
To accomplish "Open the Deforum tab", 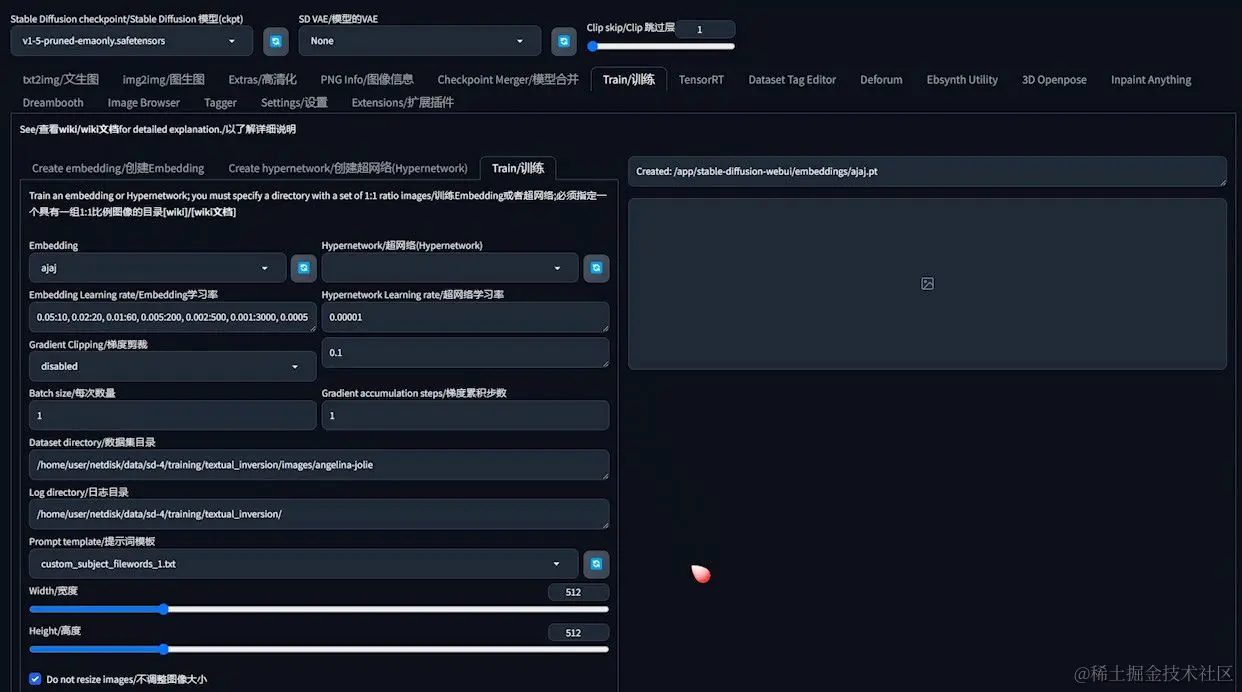I will click(x=881, y=80).
